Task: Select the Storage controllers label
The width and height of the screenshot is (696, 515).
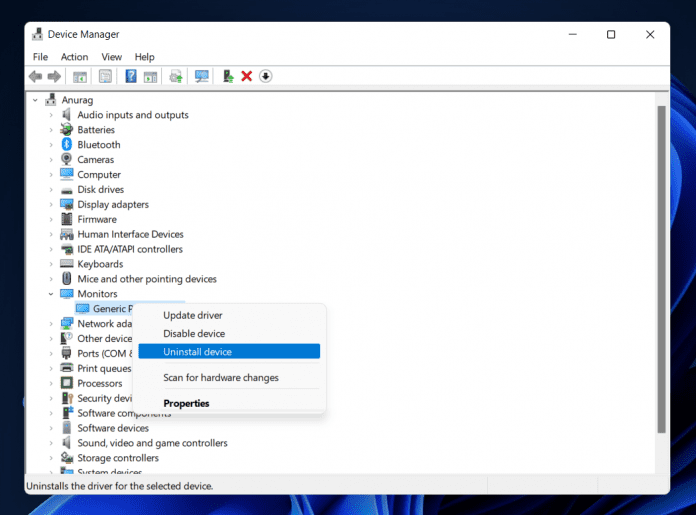Action: (118, 458)
